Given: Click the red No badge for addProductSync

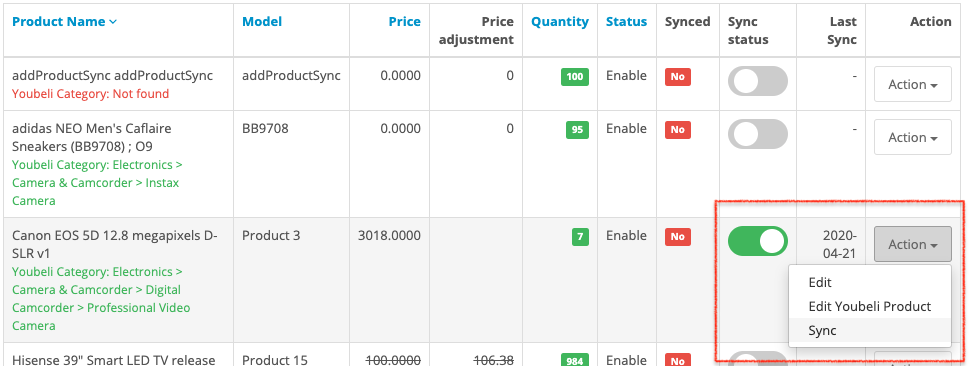Looking at the screenshot, I should coord(678,77).
